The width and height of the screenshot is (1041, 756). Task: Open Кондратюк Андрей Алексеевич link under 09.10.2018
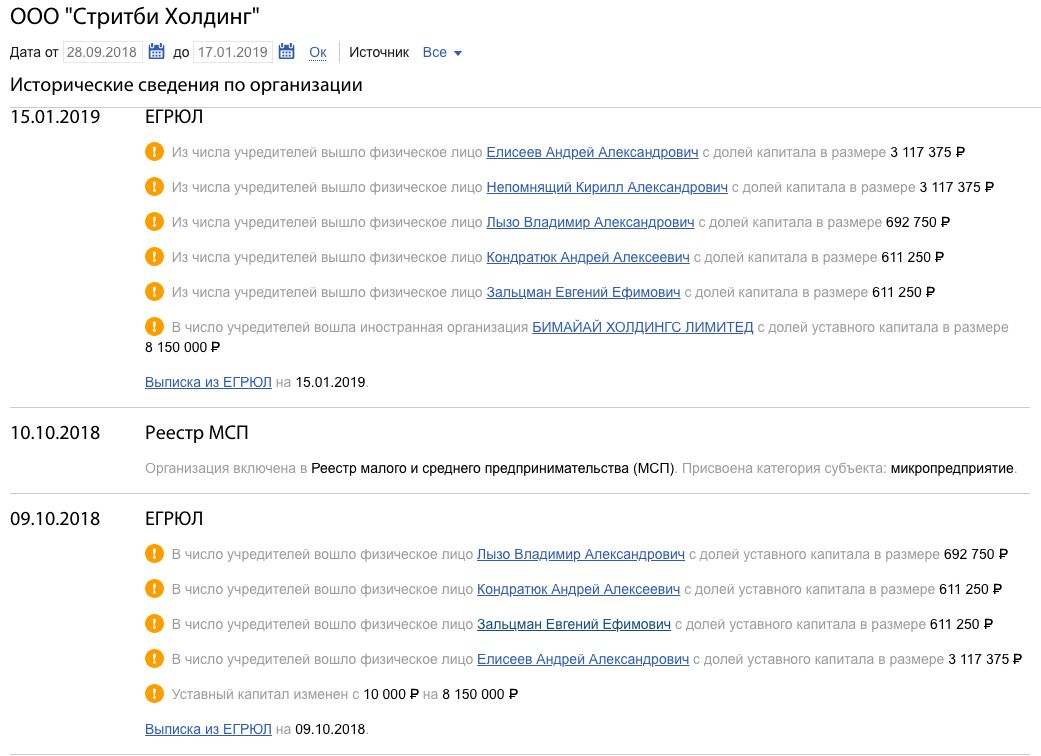click(x=578, y=589)
